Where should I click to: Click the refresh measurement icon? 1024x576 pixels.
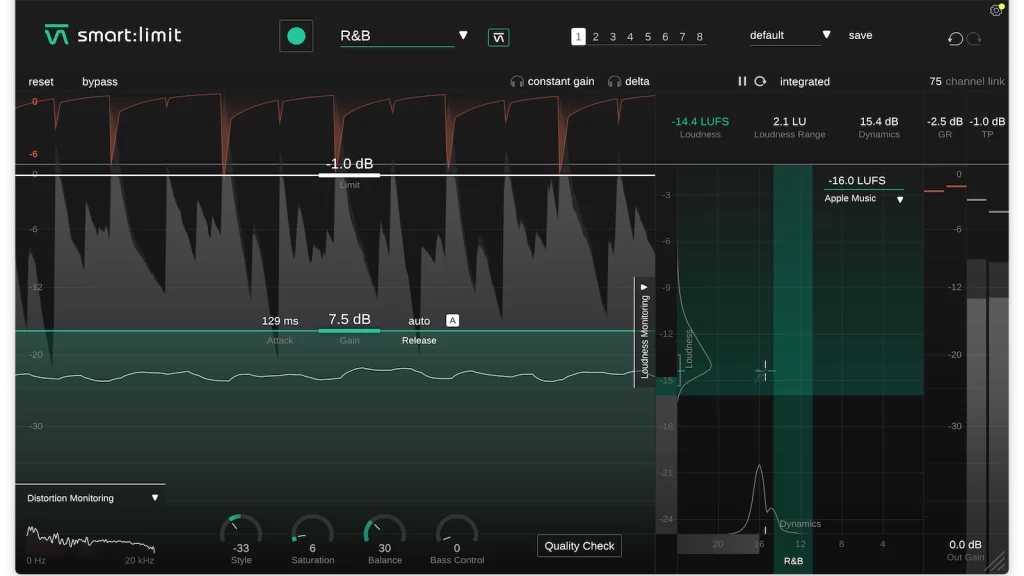point(760,81)
